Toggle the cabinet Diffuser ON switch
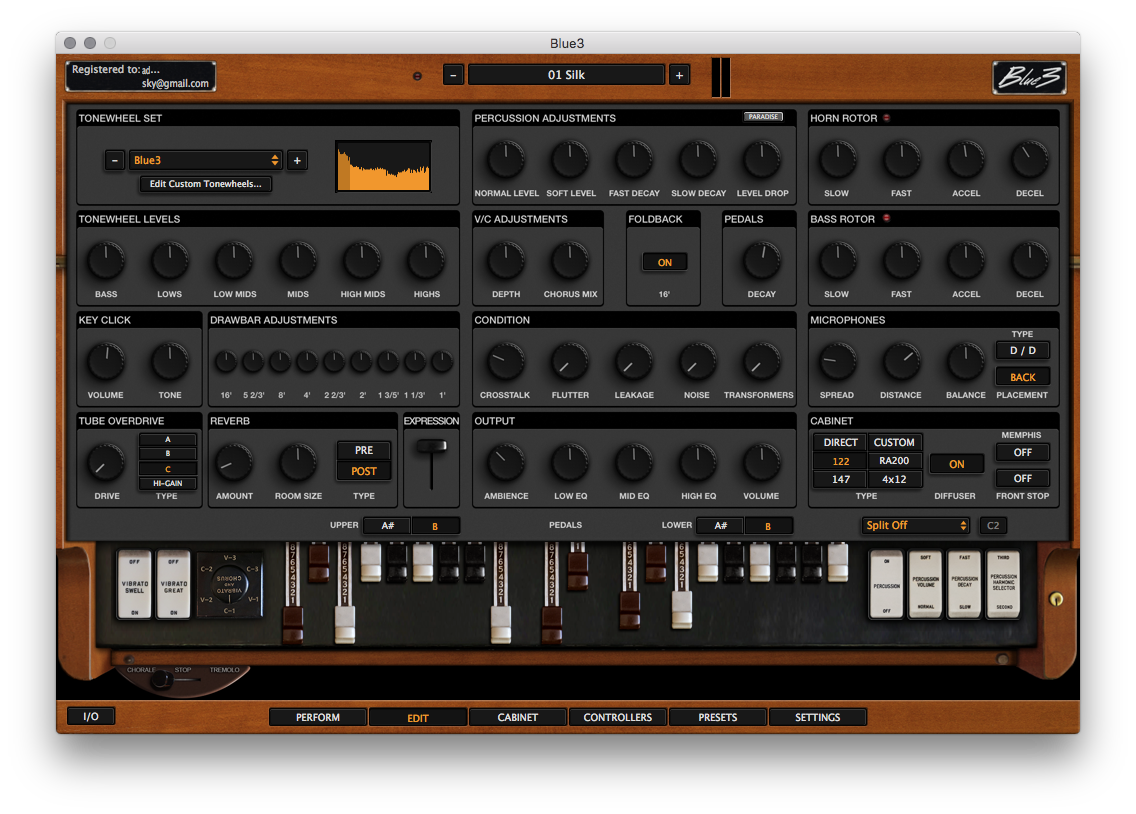This screenshot has width=1136, height=814. tap(957, 464)
